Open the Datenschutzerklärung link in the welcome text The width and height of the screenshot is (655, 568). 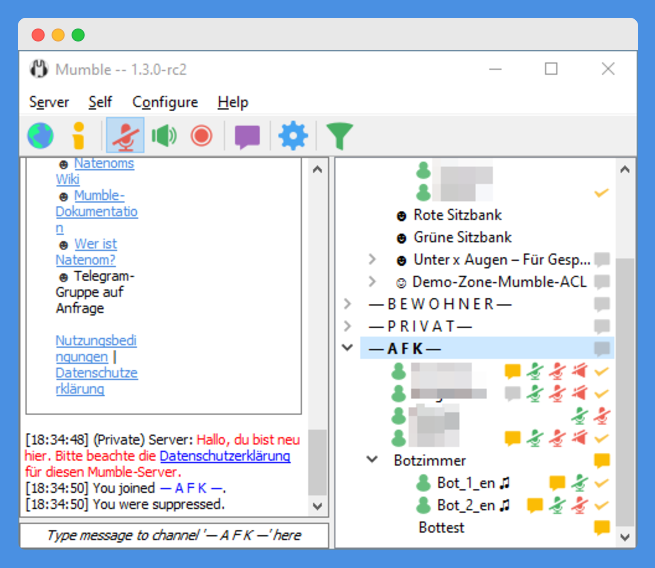[x=96, y=381]
